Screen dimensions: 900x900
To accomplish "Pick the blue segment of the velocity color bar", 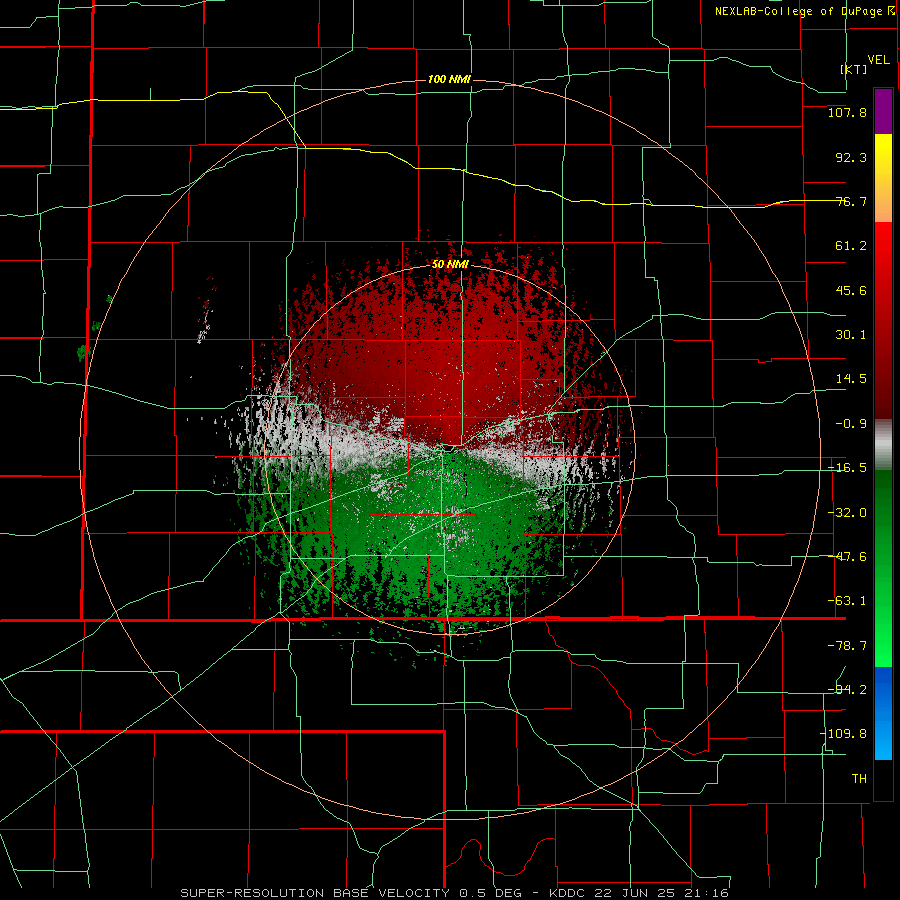I will (883, 713).
